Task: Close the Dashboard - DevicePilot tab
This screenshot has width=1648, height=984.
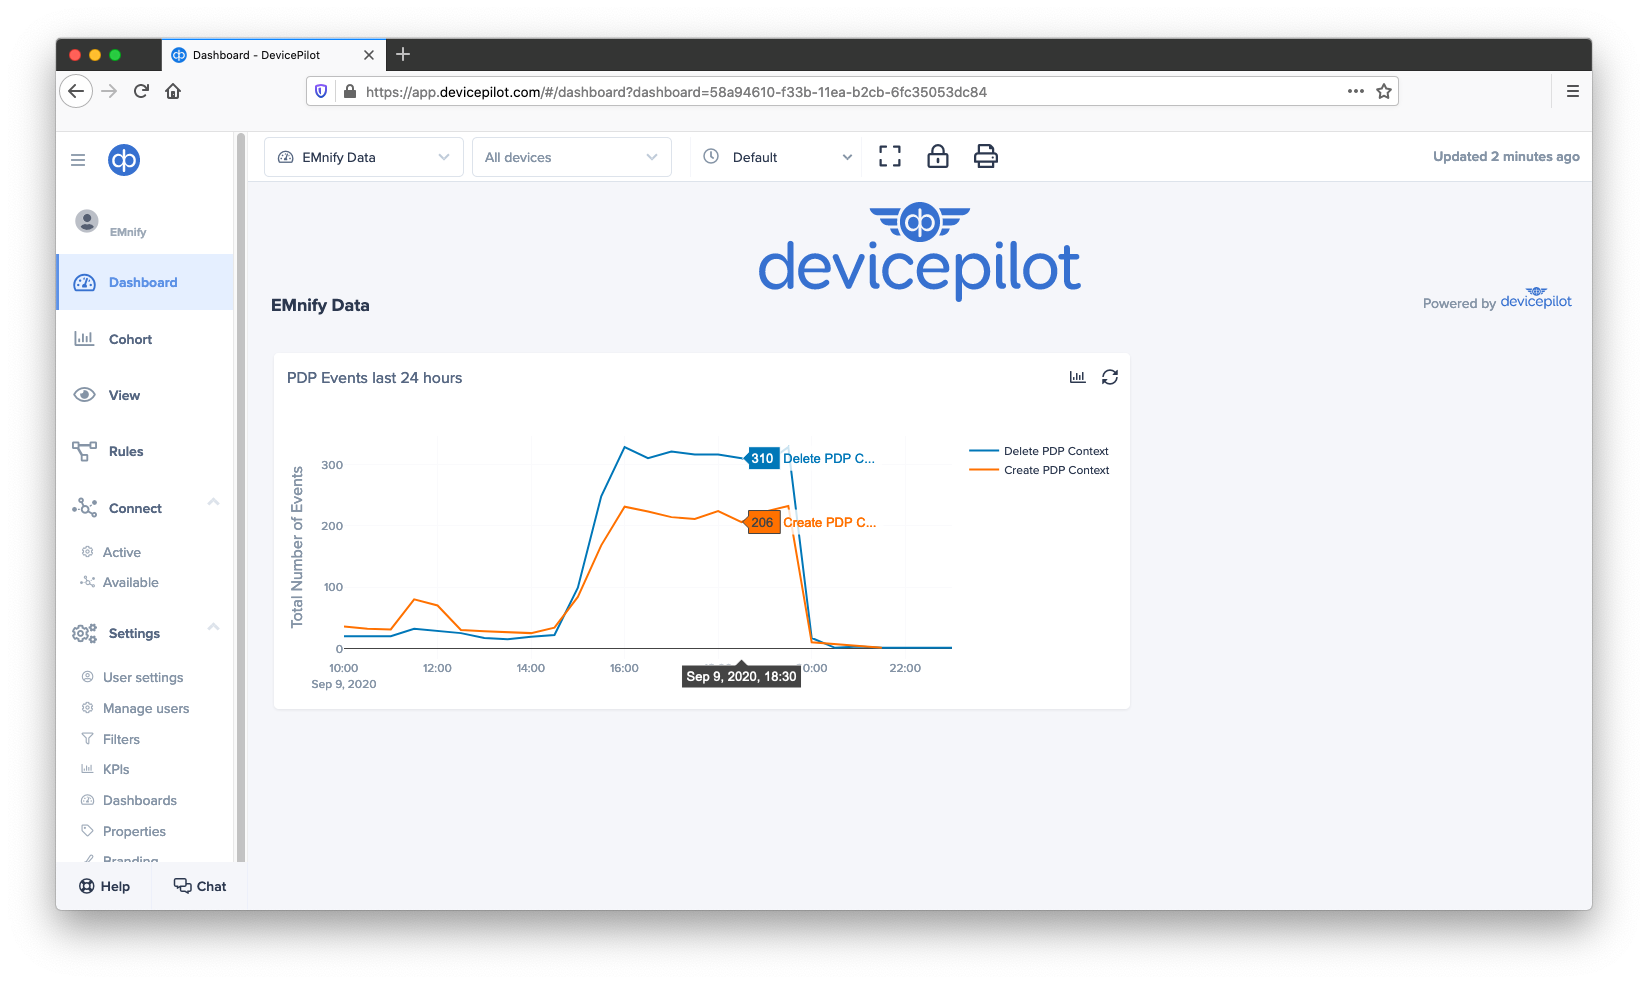Action: [369, 55]
